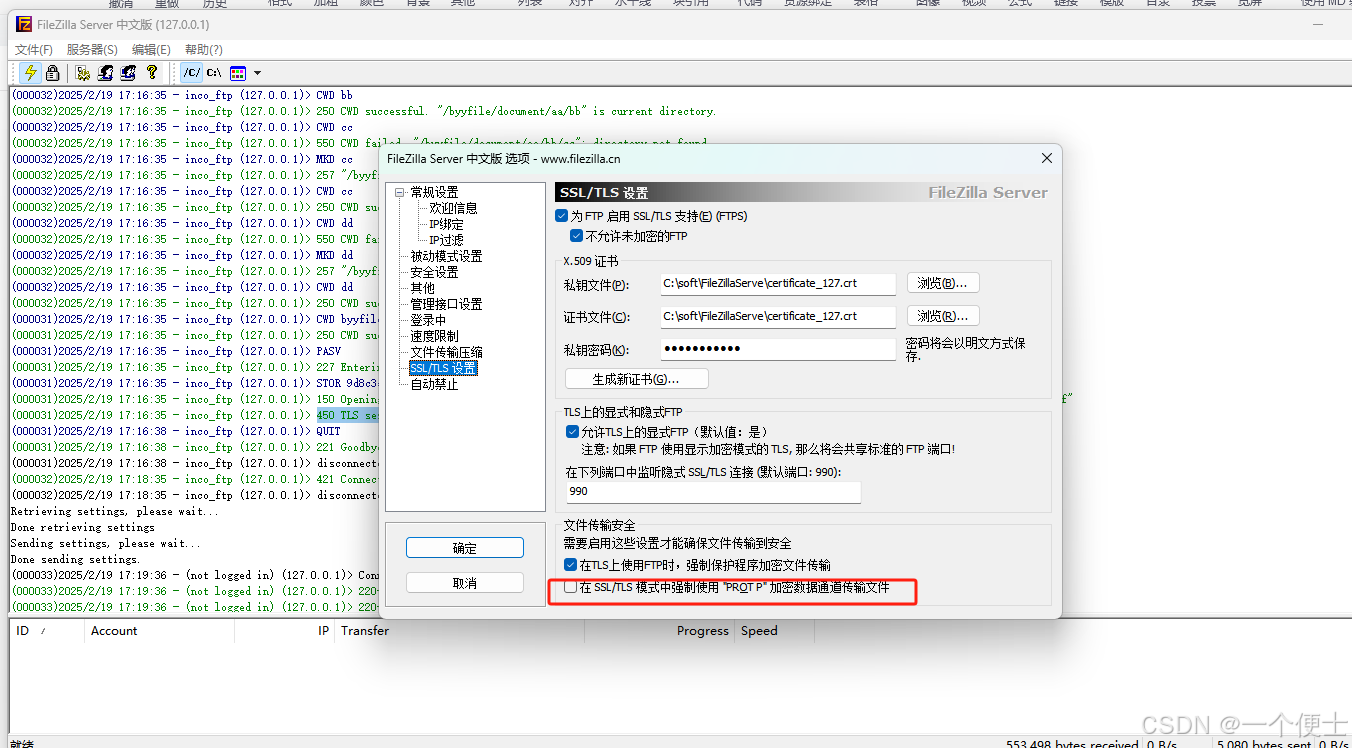Select 自动禁止 in options tree
This screenshot has width=1352, height=748.
pos(434,384)
